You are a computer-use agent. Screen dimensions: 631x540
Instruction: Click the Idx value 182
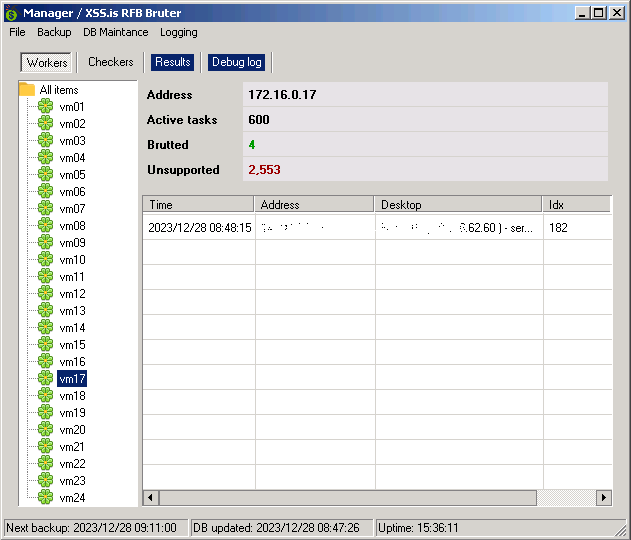click(558, 228)
